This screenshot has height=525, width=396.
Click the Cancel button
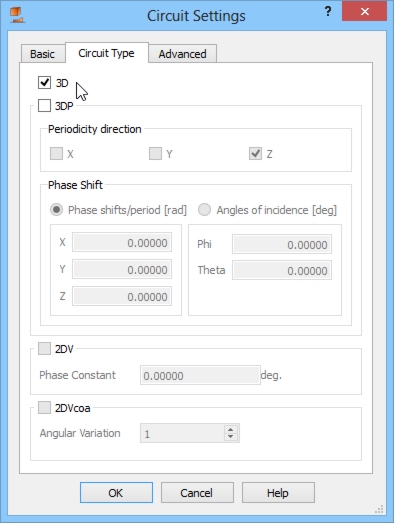pos(197,493)
